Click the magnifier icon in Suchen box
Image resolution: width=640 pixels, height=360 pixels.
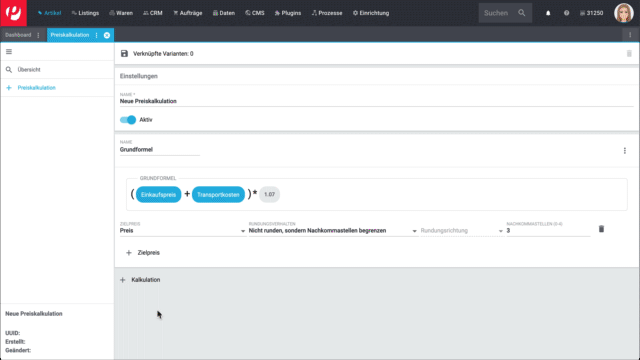click(522, 13)
